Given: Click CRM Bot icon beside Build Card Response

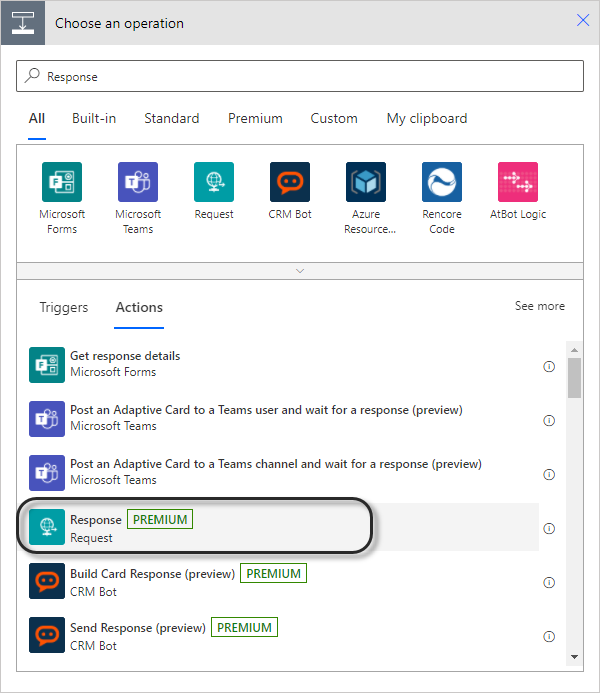Looking at the screenshot, I should (47, 581).
